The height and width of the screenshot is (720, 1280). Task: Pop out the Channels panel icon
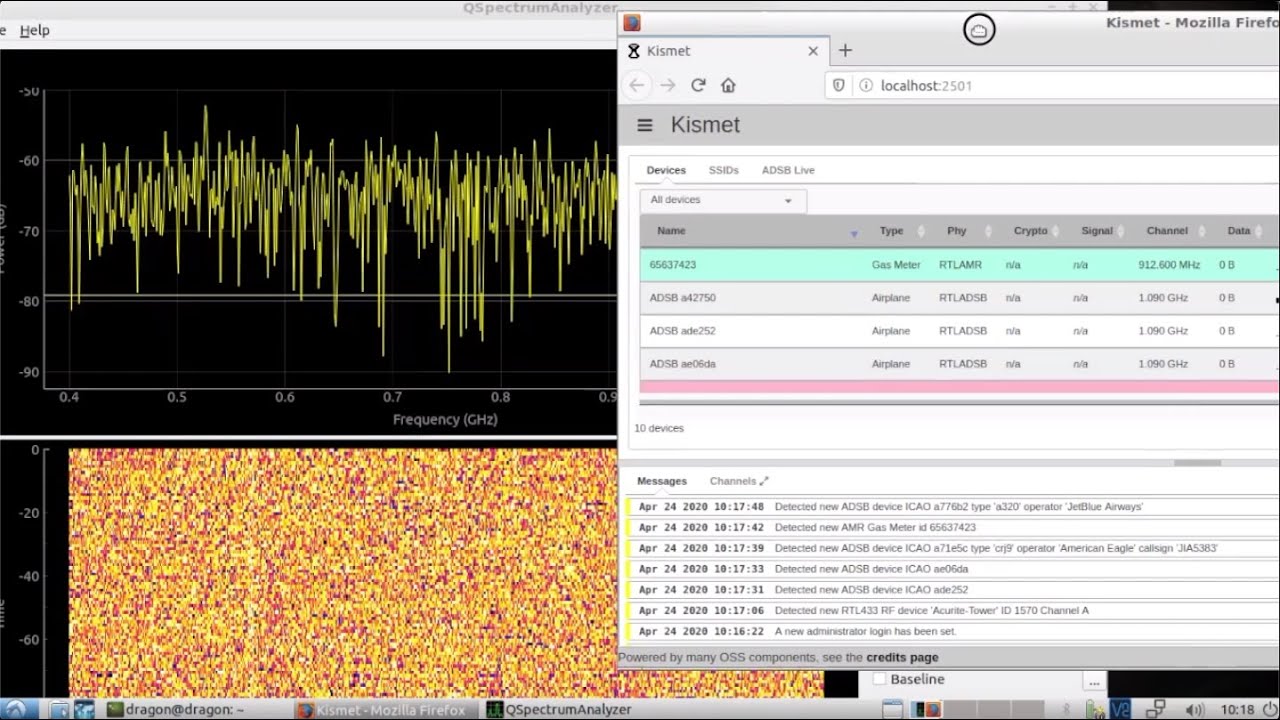pyautogui.click(x=764, y=481)
